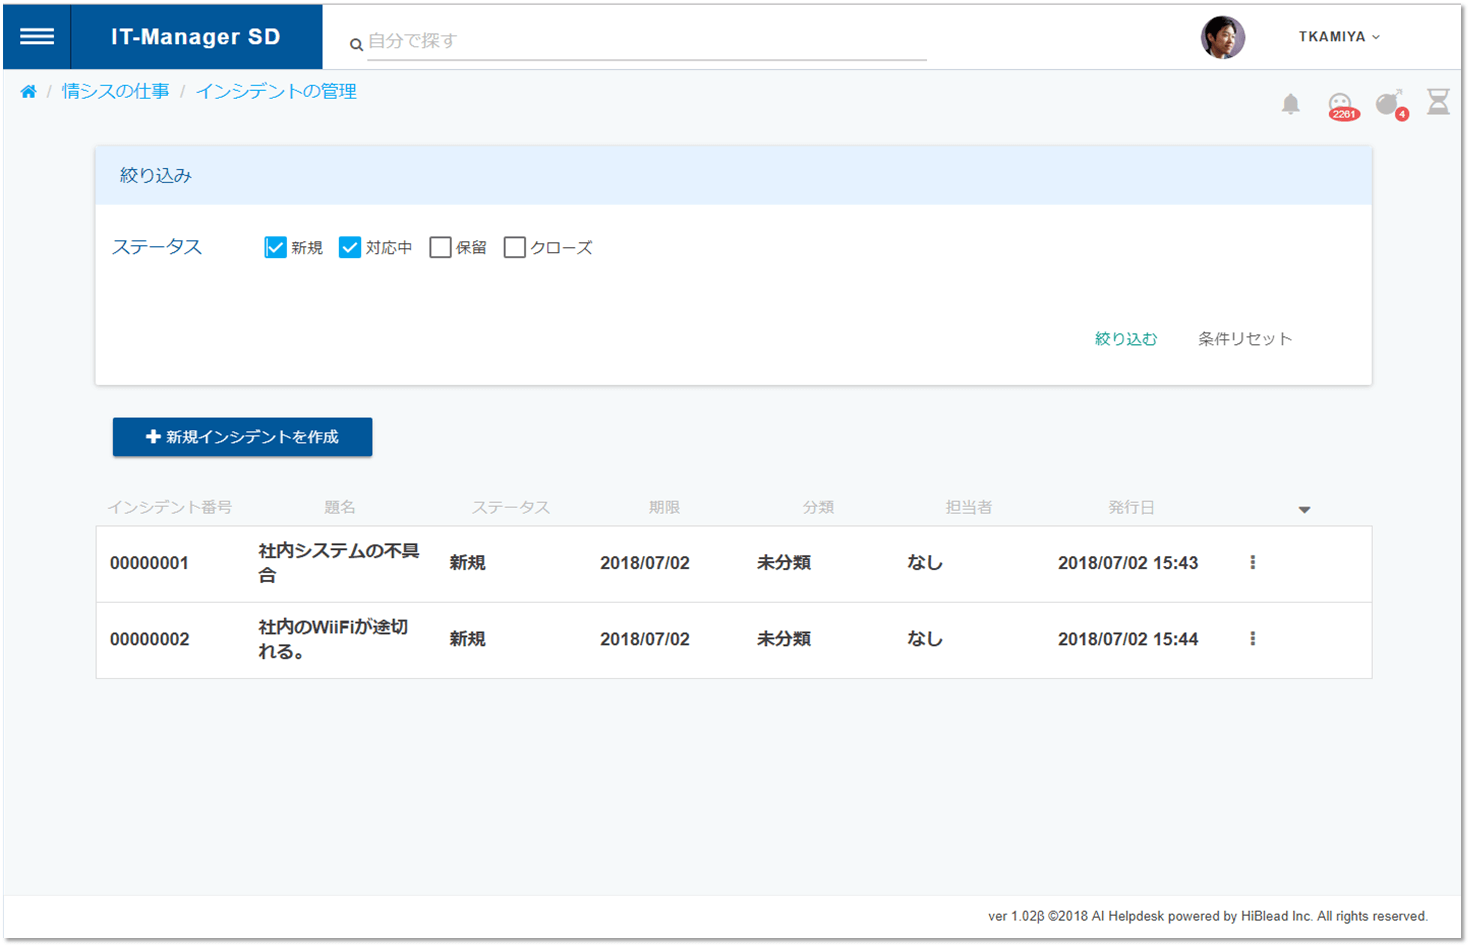Open three-dot menu for incident 00000002
The height and width of the screenshot is (947, 1470).
(x=1252, y=639)
